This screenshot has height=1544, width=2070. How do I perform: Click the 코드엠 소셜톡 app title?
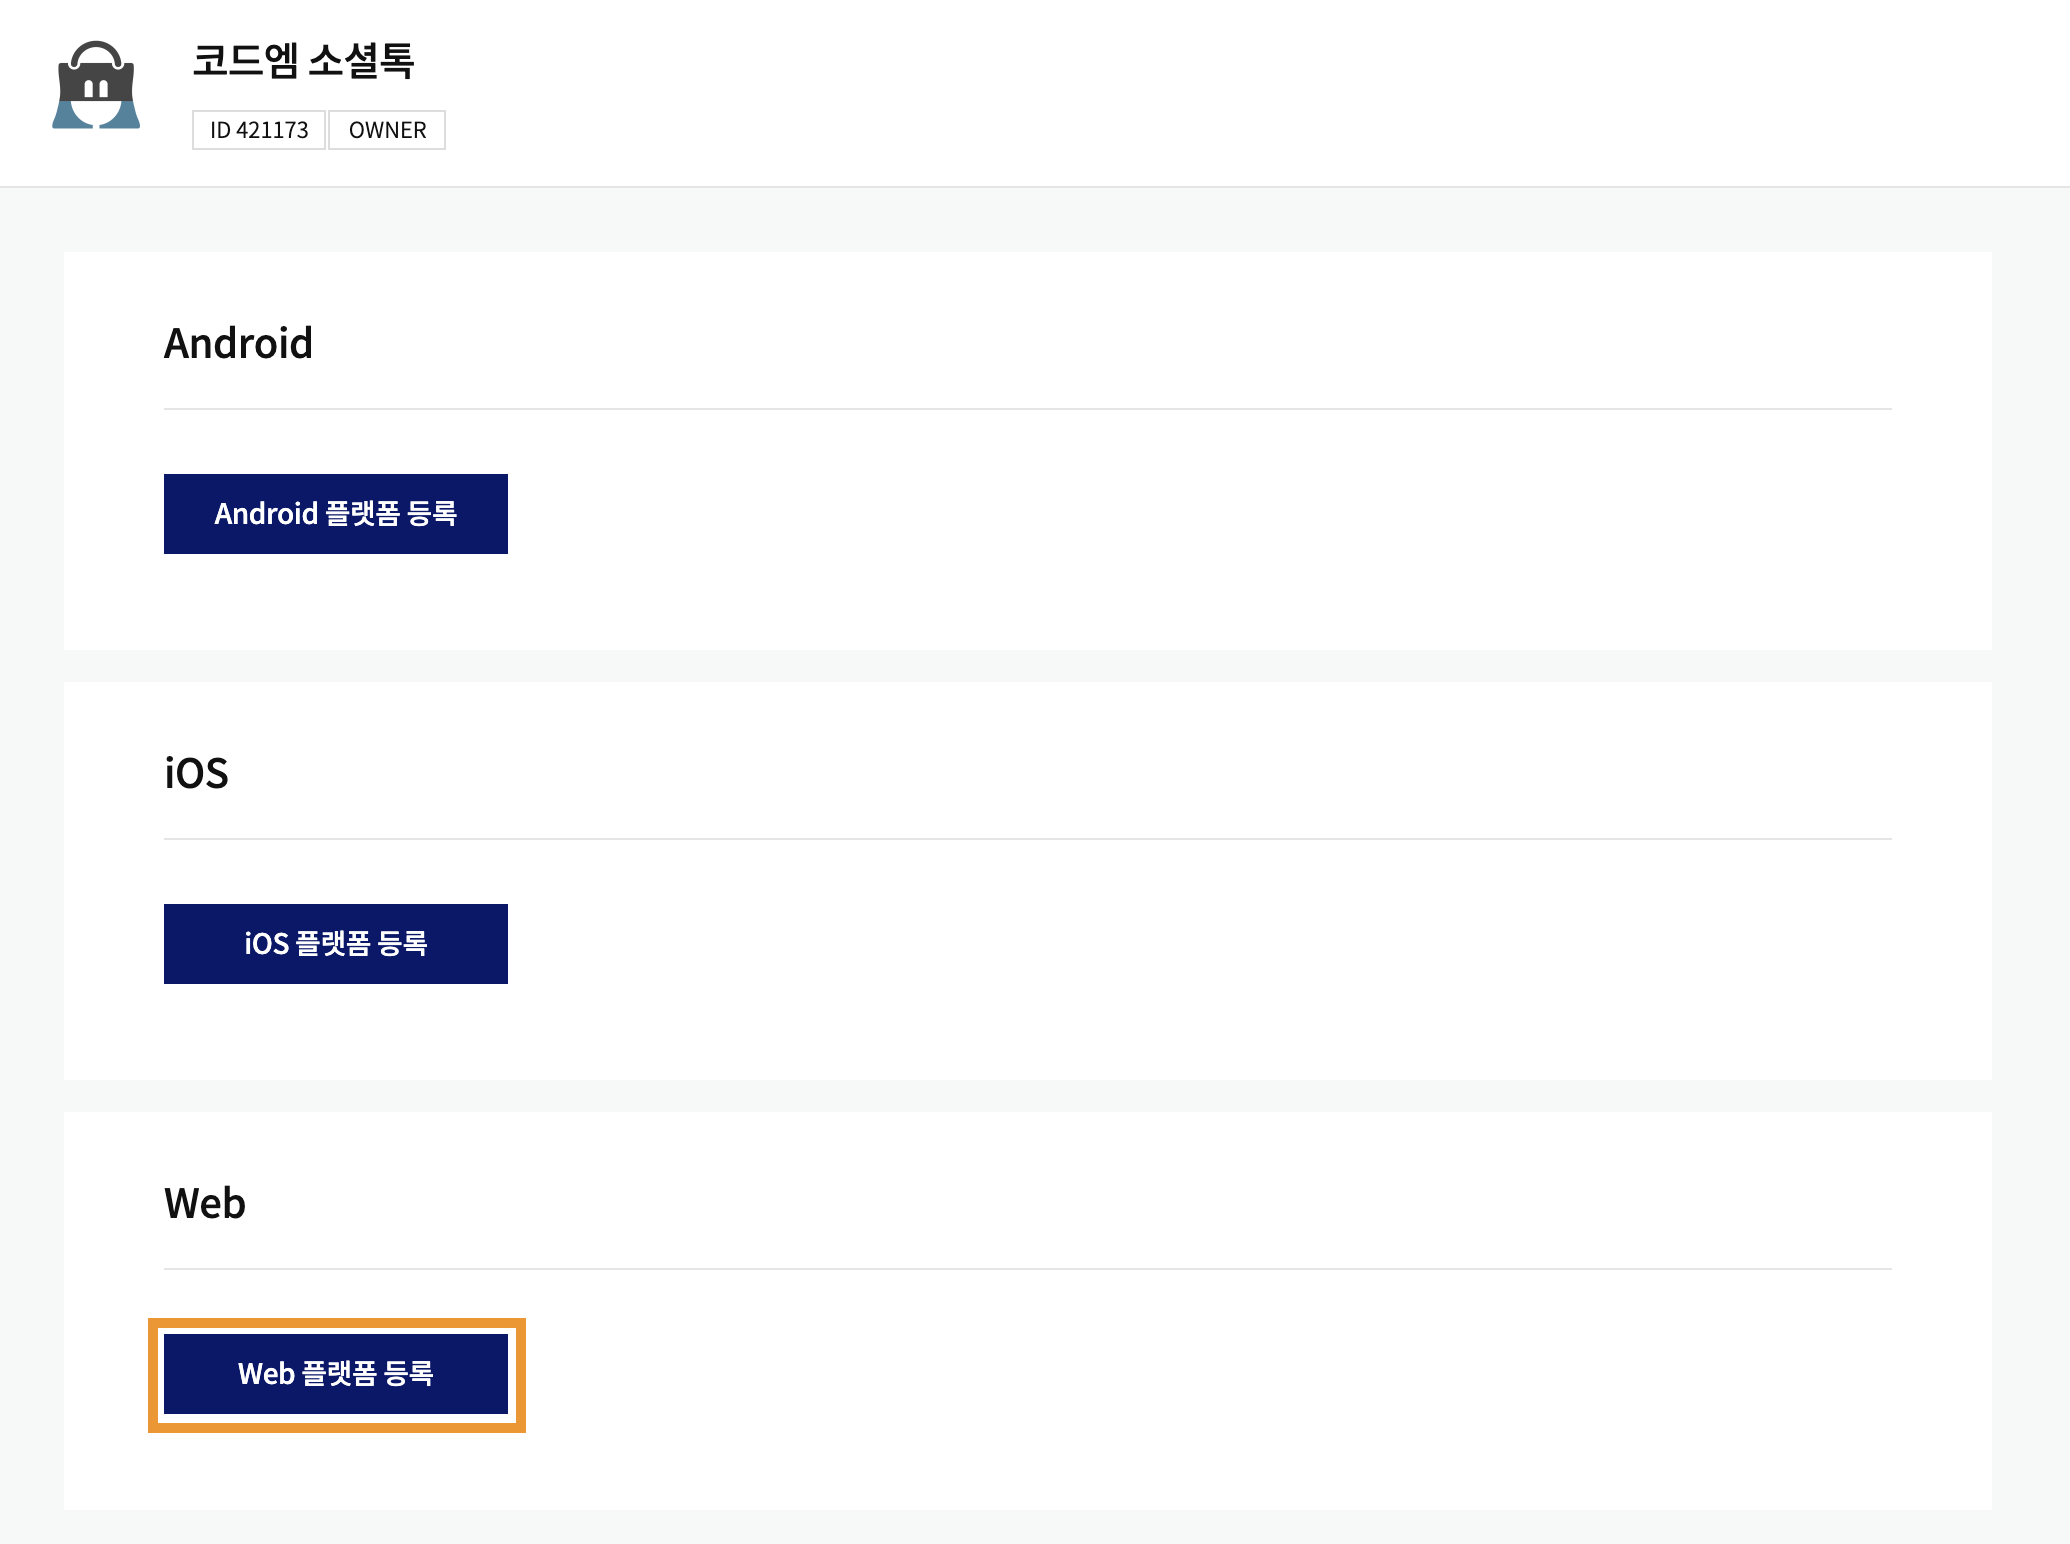[x=303, y=60]
